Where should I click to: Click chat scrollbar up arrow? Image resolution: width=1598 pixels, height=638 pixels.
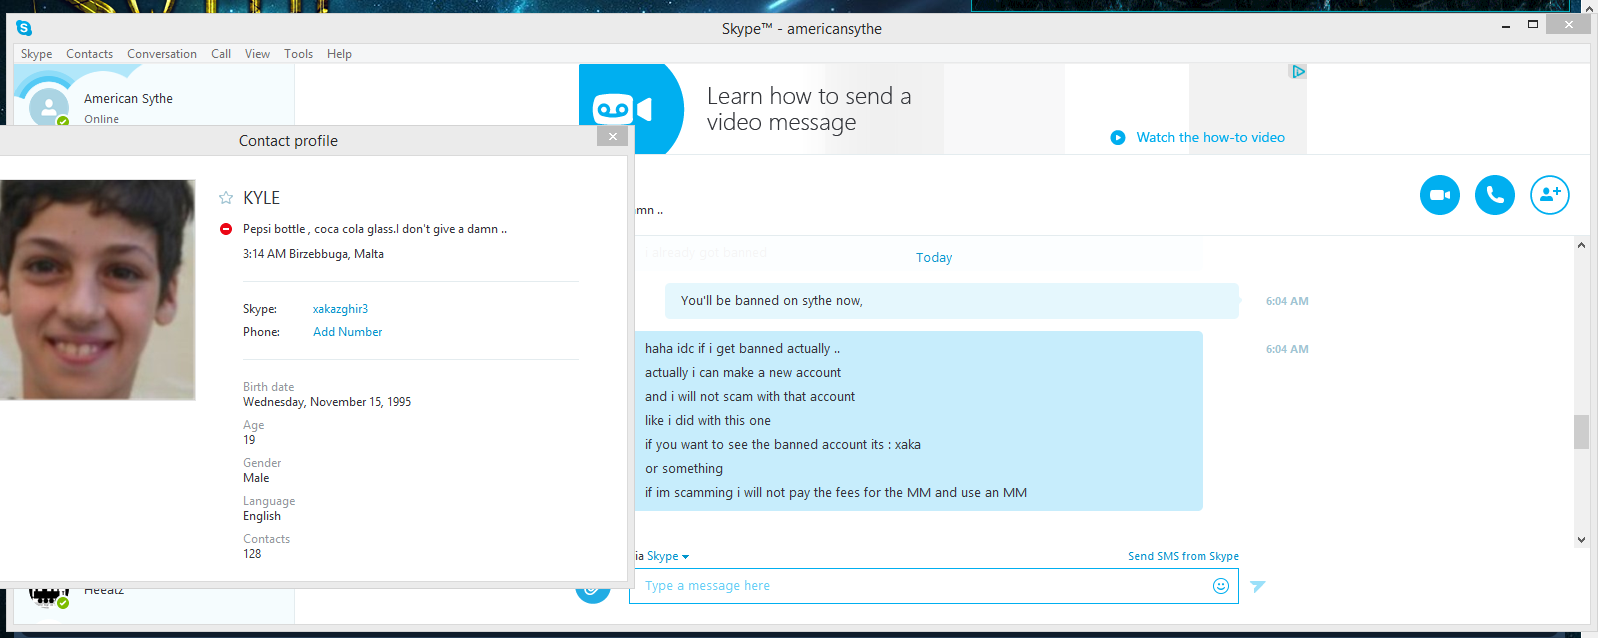(1581, 245)
